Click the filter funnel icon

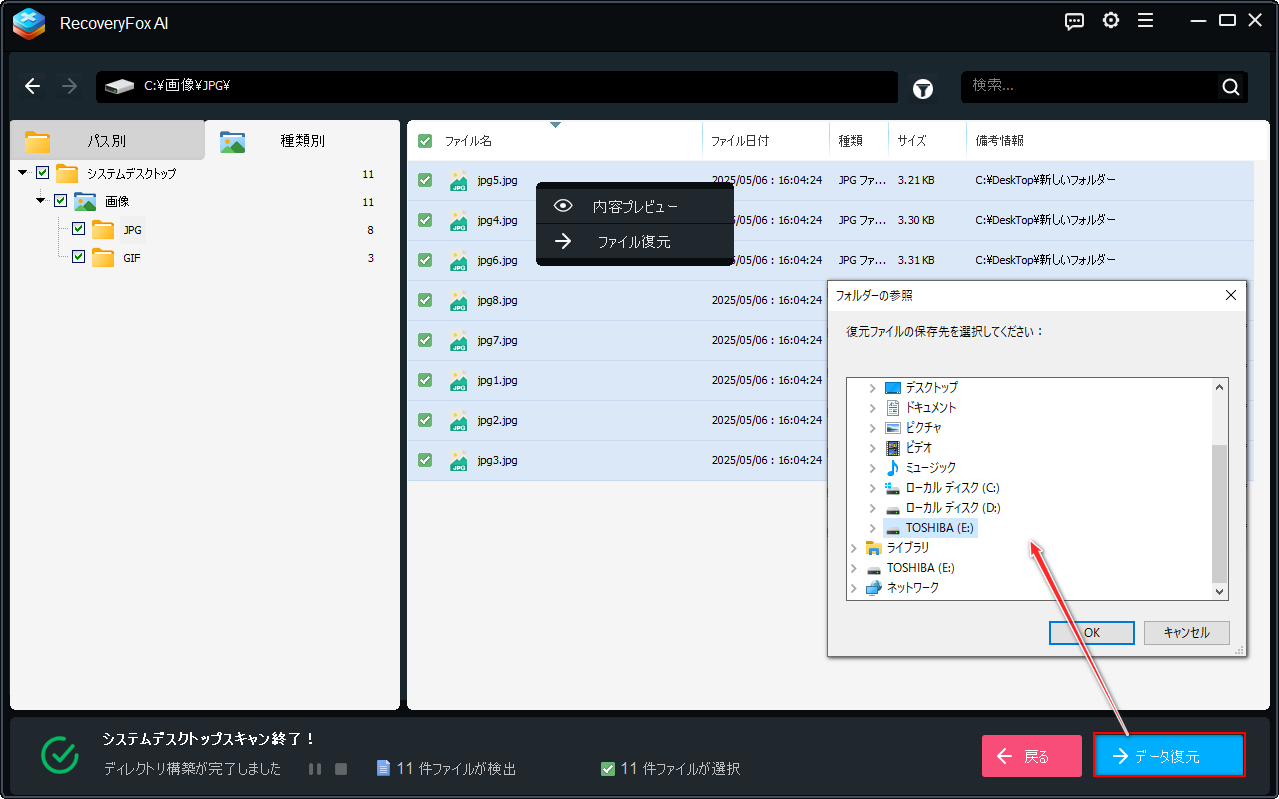coord(923,89)
